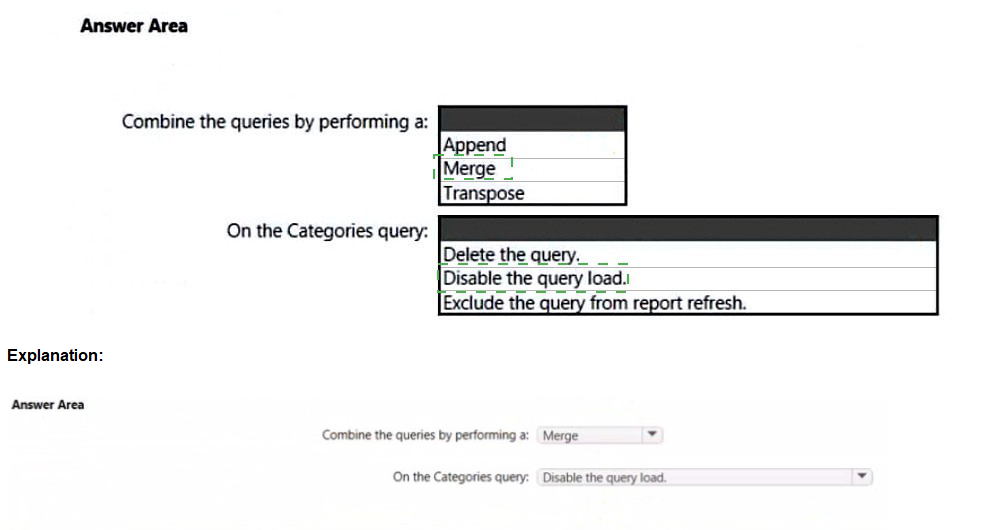Viewport: 999px width, 530px height.
Task: Expand the arrow beside the greyed 'Disable the query load.'
Action: click(x=860, y=477)
